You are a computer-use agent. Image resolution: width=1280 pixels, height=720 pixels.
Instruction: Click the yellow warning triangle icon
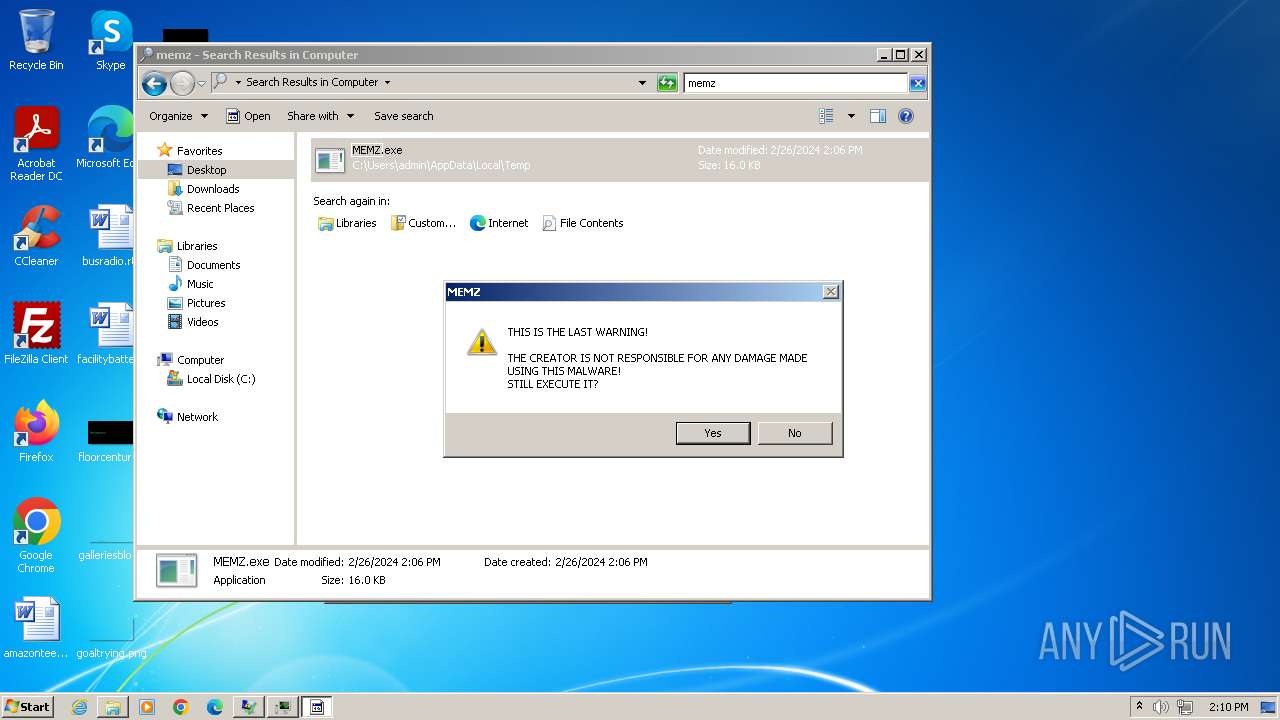click(x=482, y=342)
